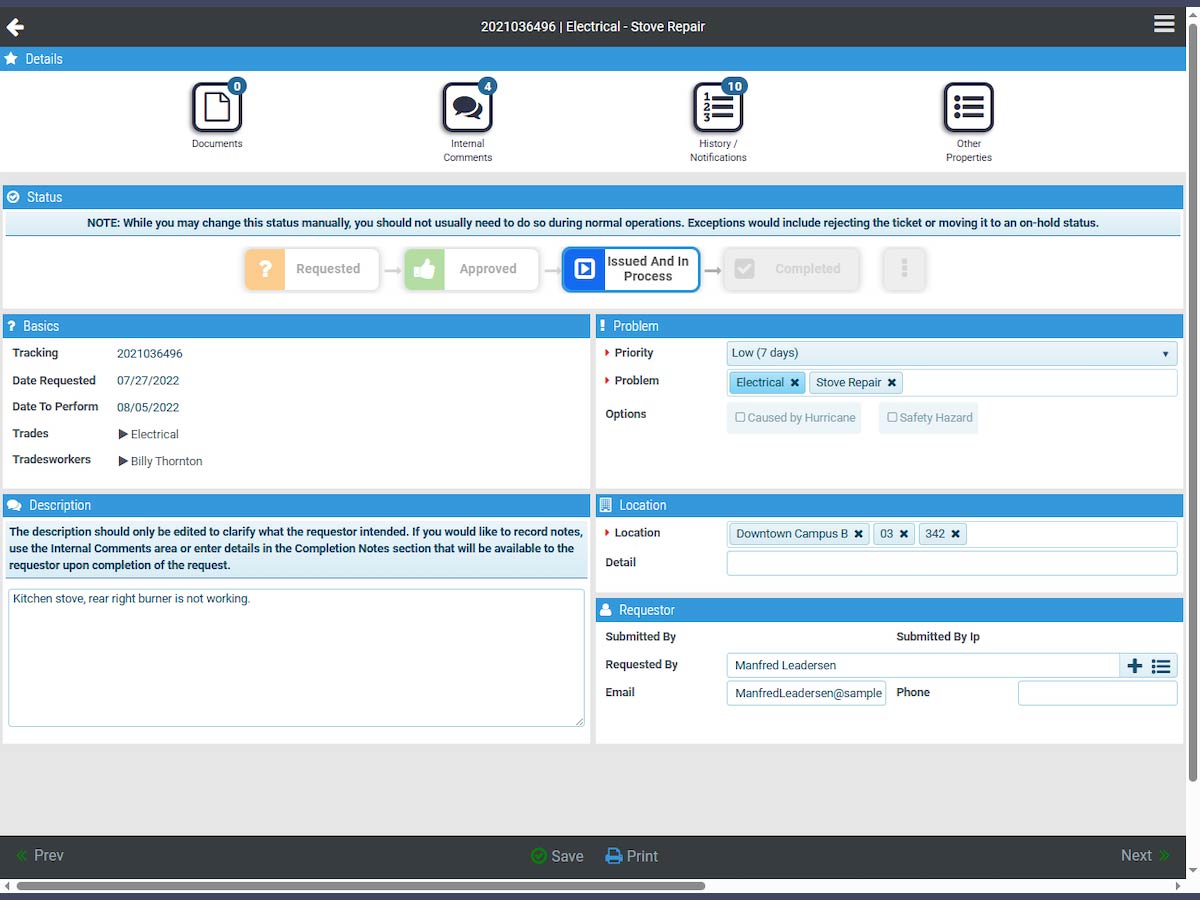Enable Caused by Hurricane checkbox
Screen dimensions: 1200x900
click(740, 417)
